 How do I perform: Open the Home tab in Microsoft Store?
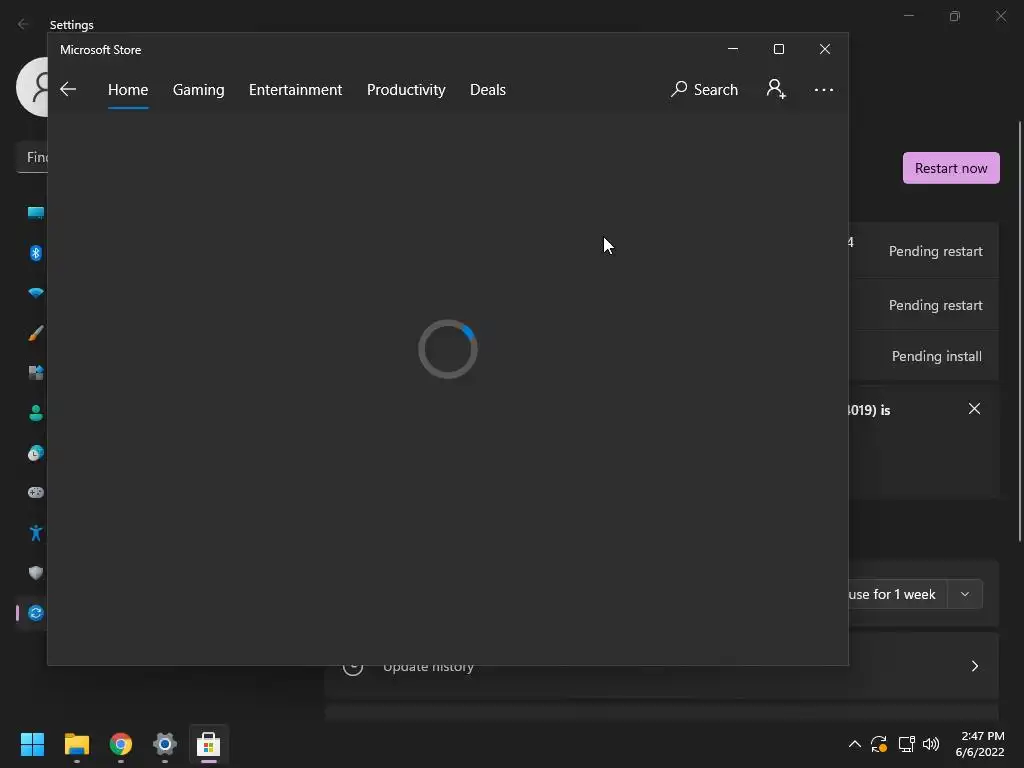128,89
